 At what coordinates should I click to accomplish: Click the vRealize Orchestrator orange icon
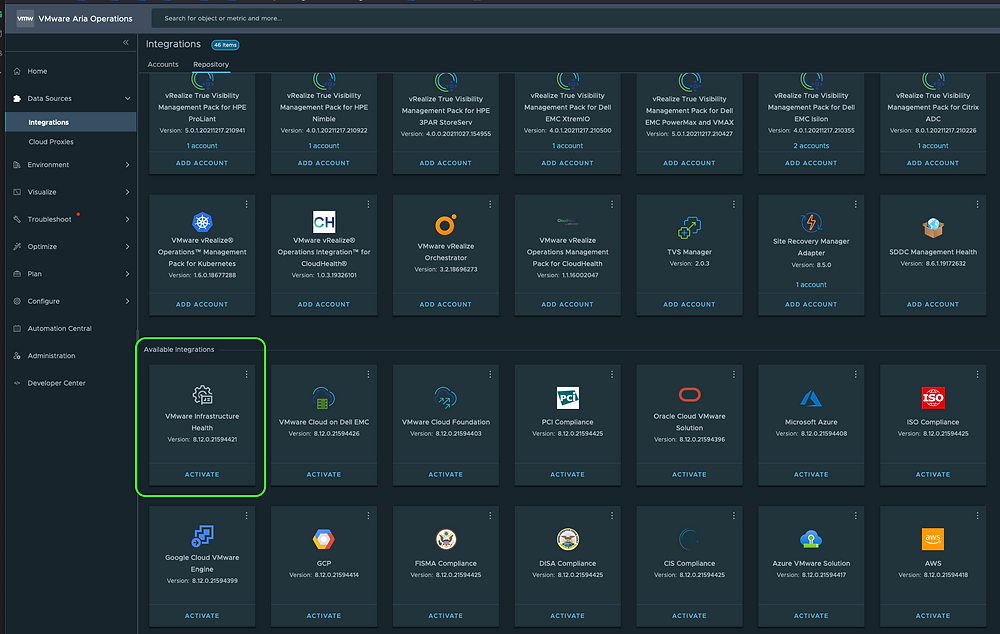coord(446,225)
